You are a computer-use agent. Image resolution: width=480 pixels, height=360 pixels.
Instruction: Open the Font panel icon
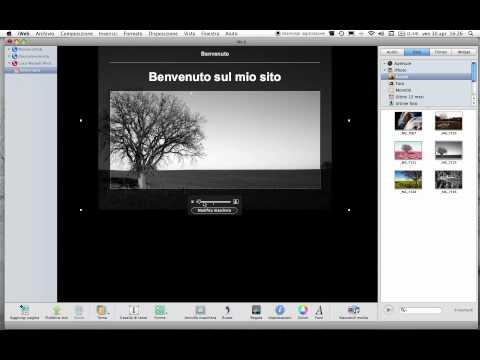[x=319, y=310]
